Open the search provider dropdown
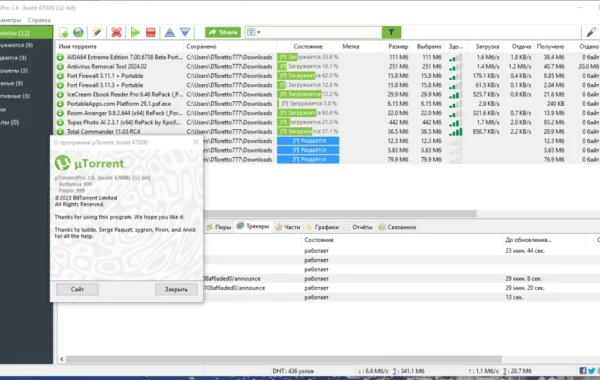Screen dimensions: 600x380 pyautogui.click(x=253, y=33)
